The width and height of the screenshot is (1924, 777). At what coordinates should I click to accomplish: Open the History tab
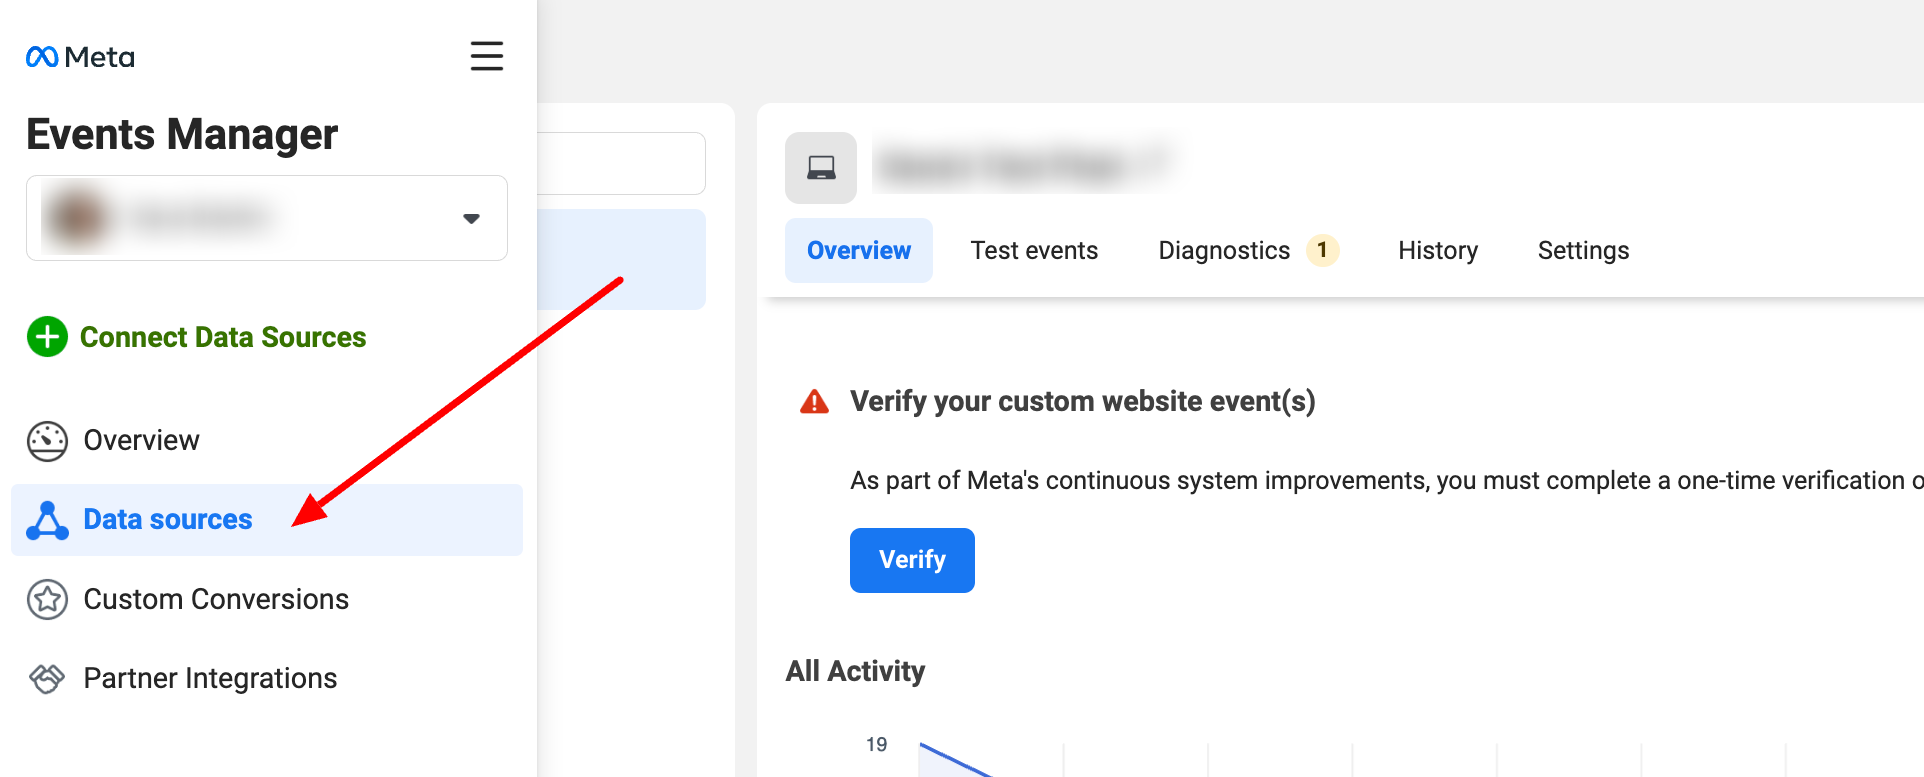[x=1438, y=251]
